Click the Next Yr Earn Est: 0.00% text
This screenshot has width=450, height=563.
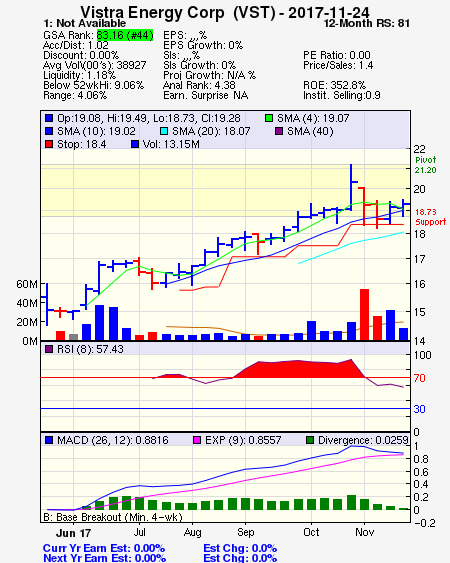click(x=105, y=558)
